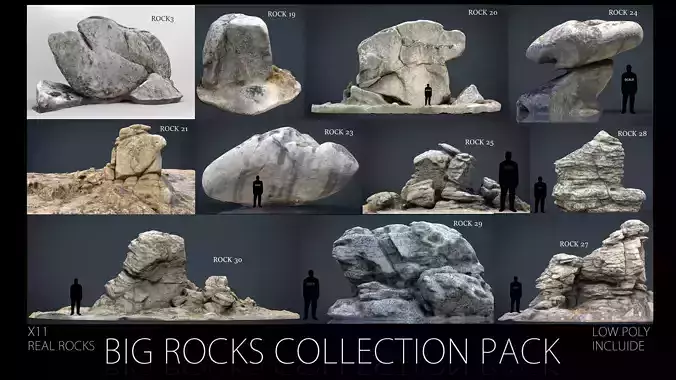This screenshot has height=380, width=676.
Task: Open the ROCK 24 mushroom-shaped rock
Action: coord(579,71)
